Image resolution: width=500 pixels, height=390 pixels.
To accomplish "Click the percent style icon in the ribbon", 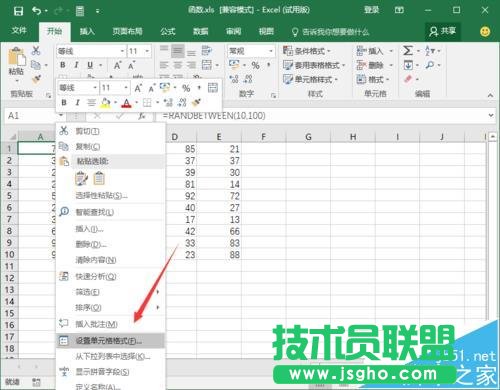I will point(255,65).
